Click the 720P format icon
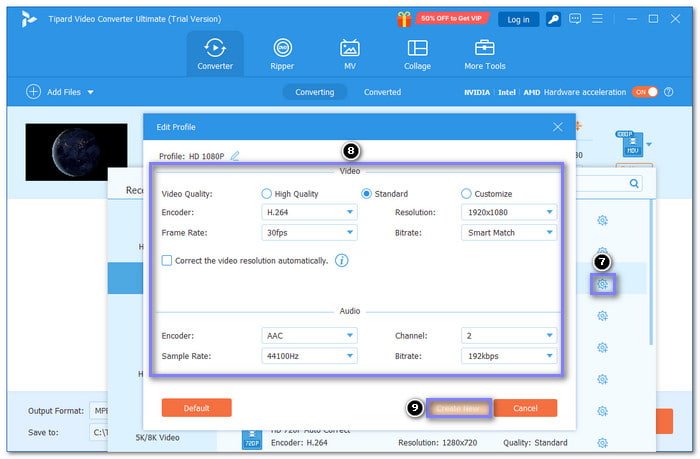This screenshot has width=700, height=459. pos(252,439)
